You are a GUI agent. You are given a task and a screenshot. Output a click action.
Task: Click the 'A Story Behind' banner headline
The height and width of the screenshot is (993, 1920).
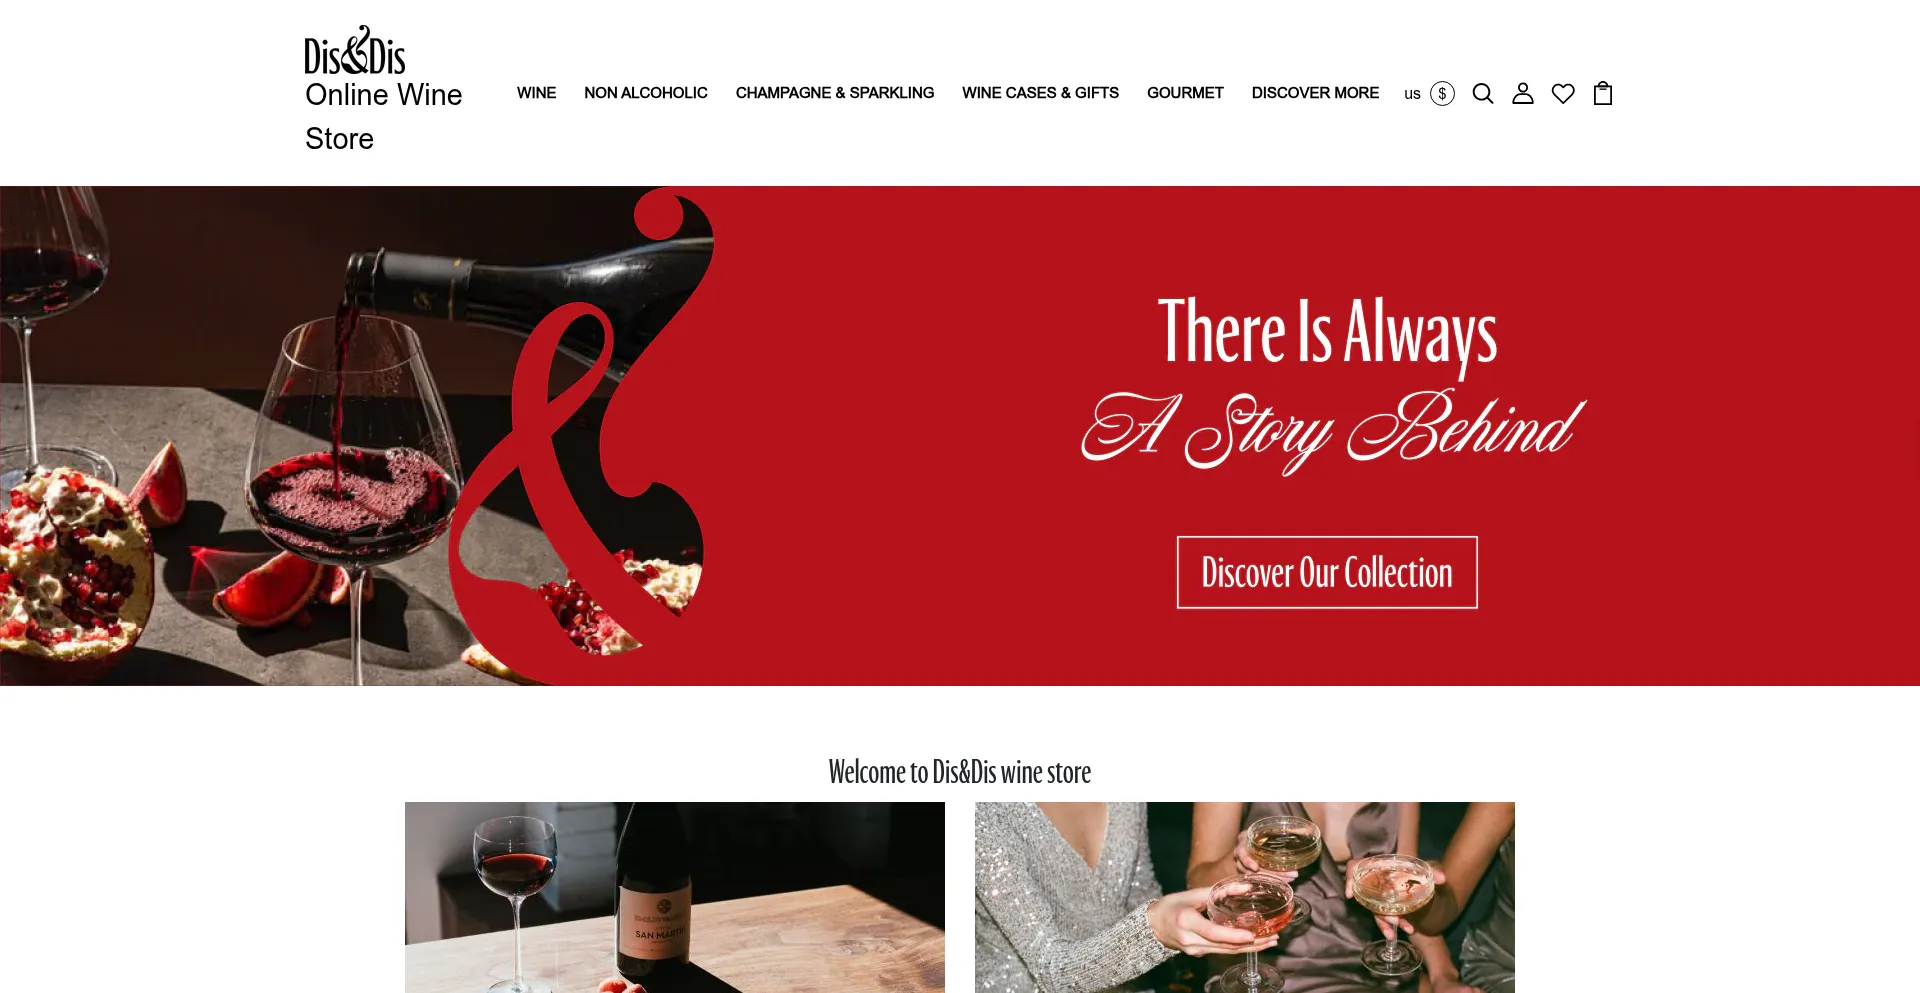click(x=1333, y=430)
